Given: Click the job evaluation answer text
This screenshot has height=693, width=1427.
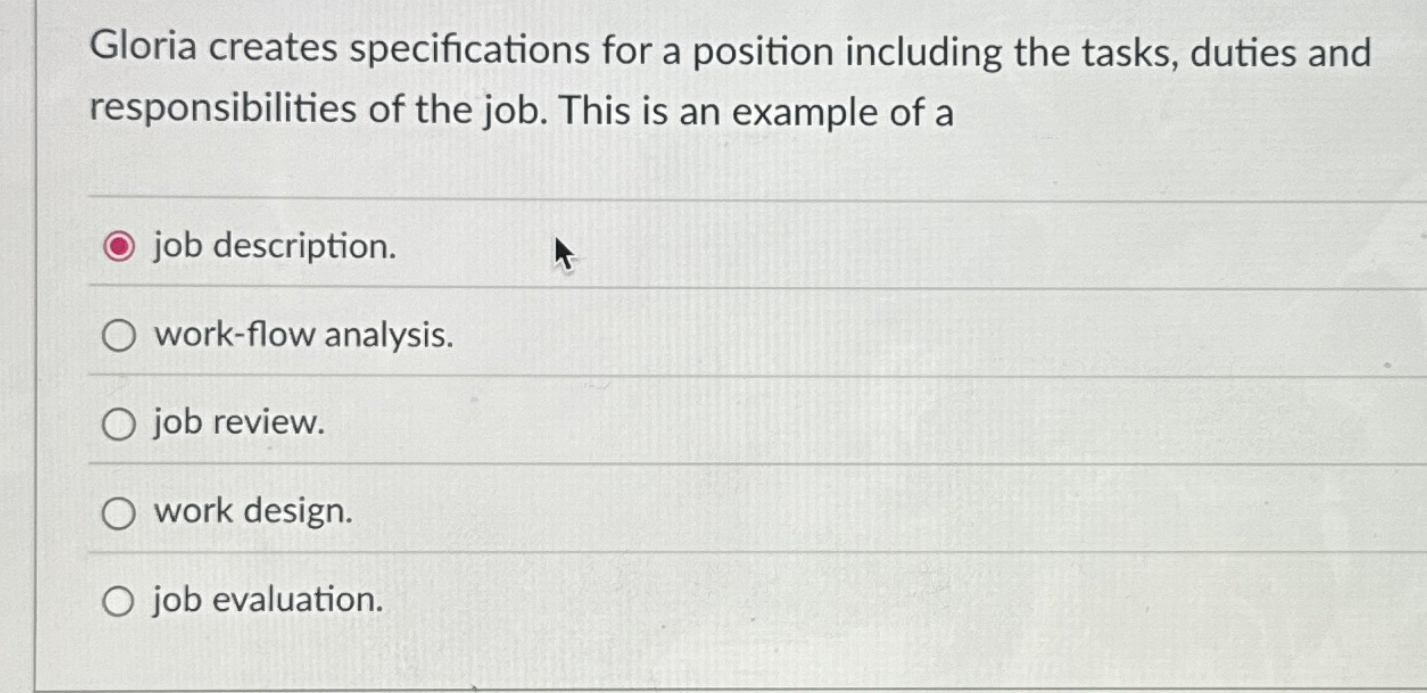Looking at the screenshot, I should point(265,601).
